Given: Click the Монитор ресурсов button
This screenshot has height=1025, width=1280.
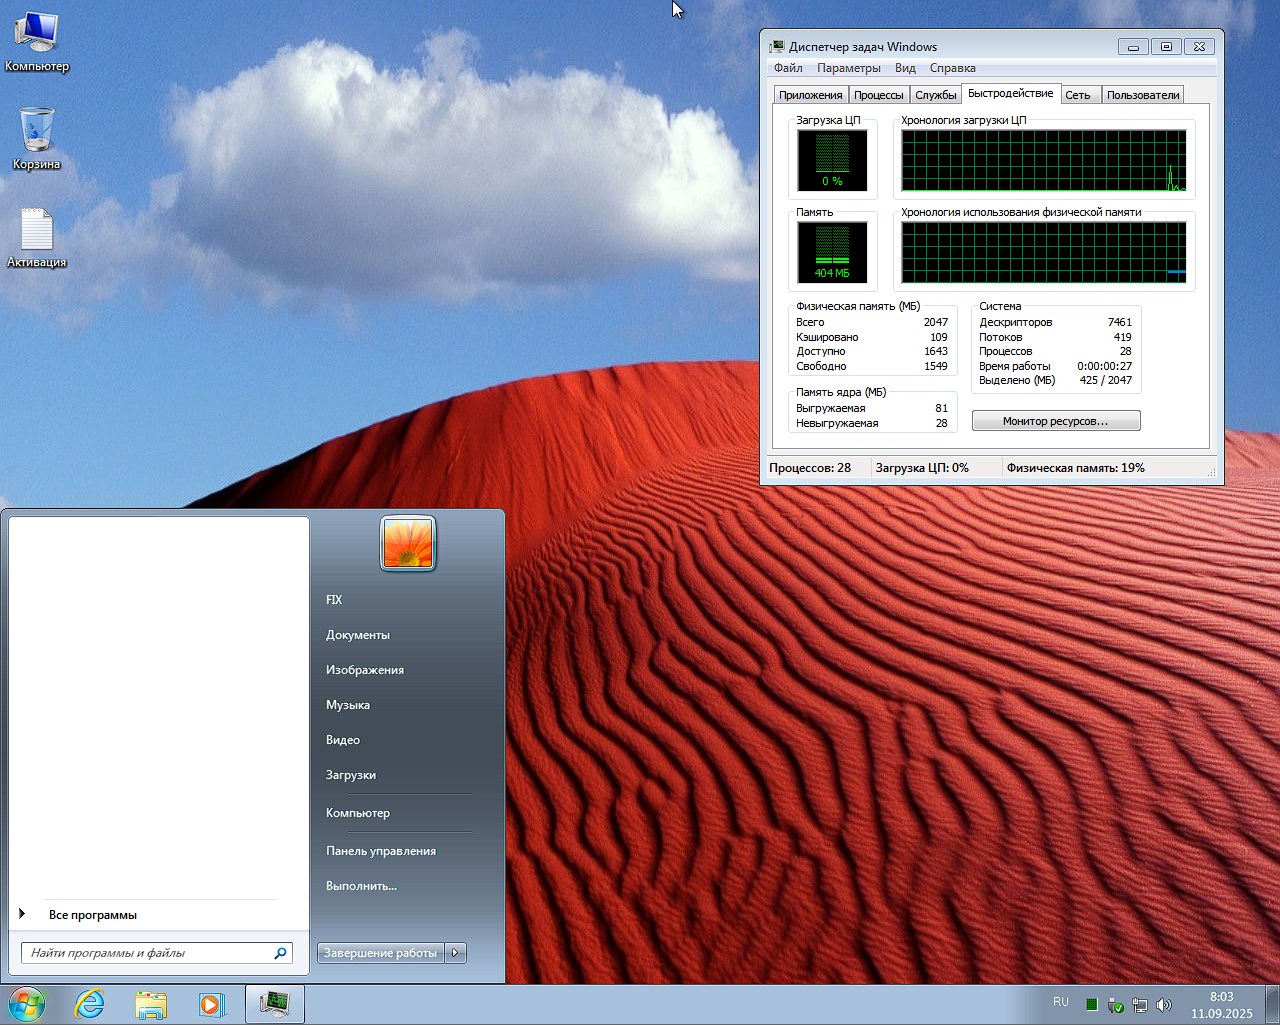Looking at the screenshot, I should (x=1055, y=421).
